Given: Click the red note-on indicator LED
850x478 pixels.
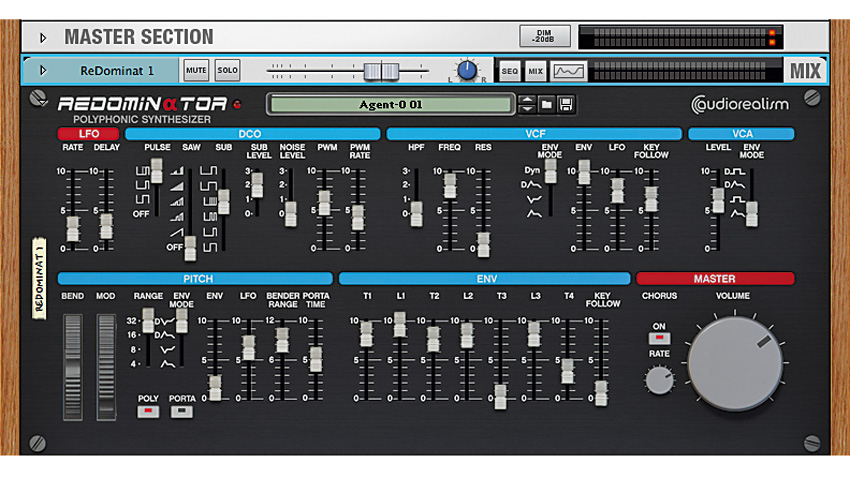Looking at the screenshot, I should [x=237, y=104].
